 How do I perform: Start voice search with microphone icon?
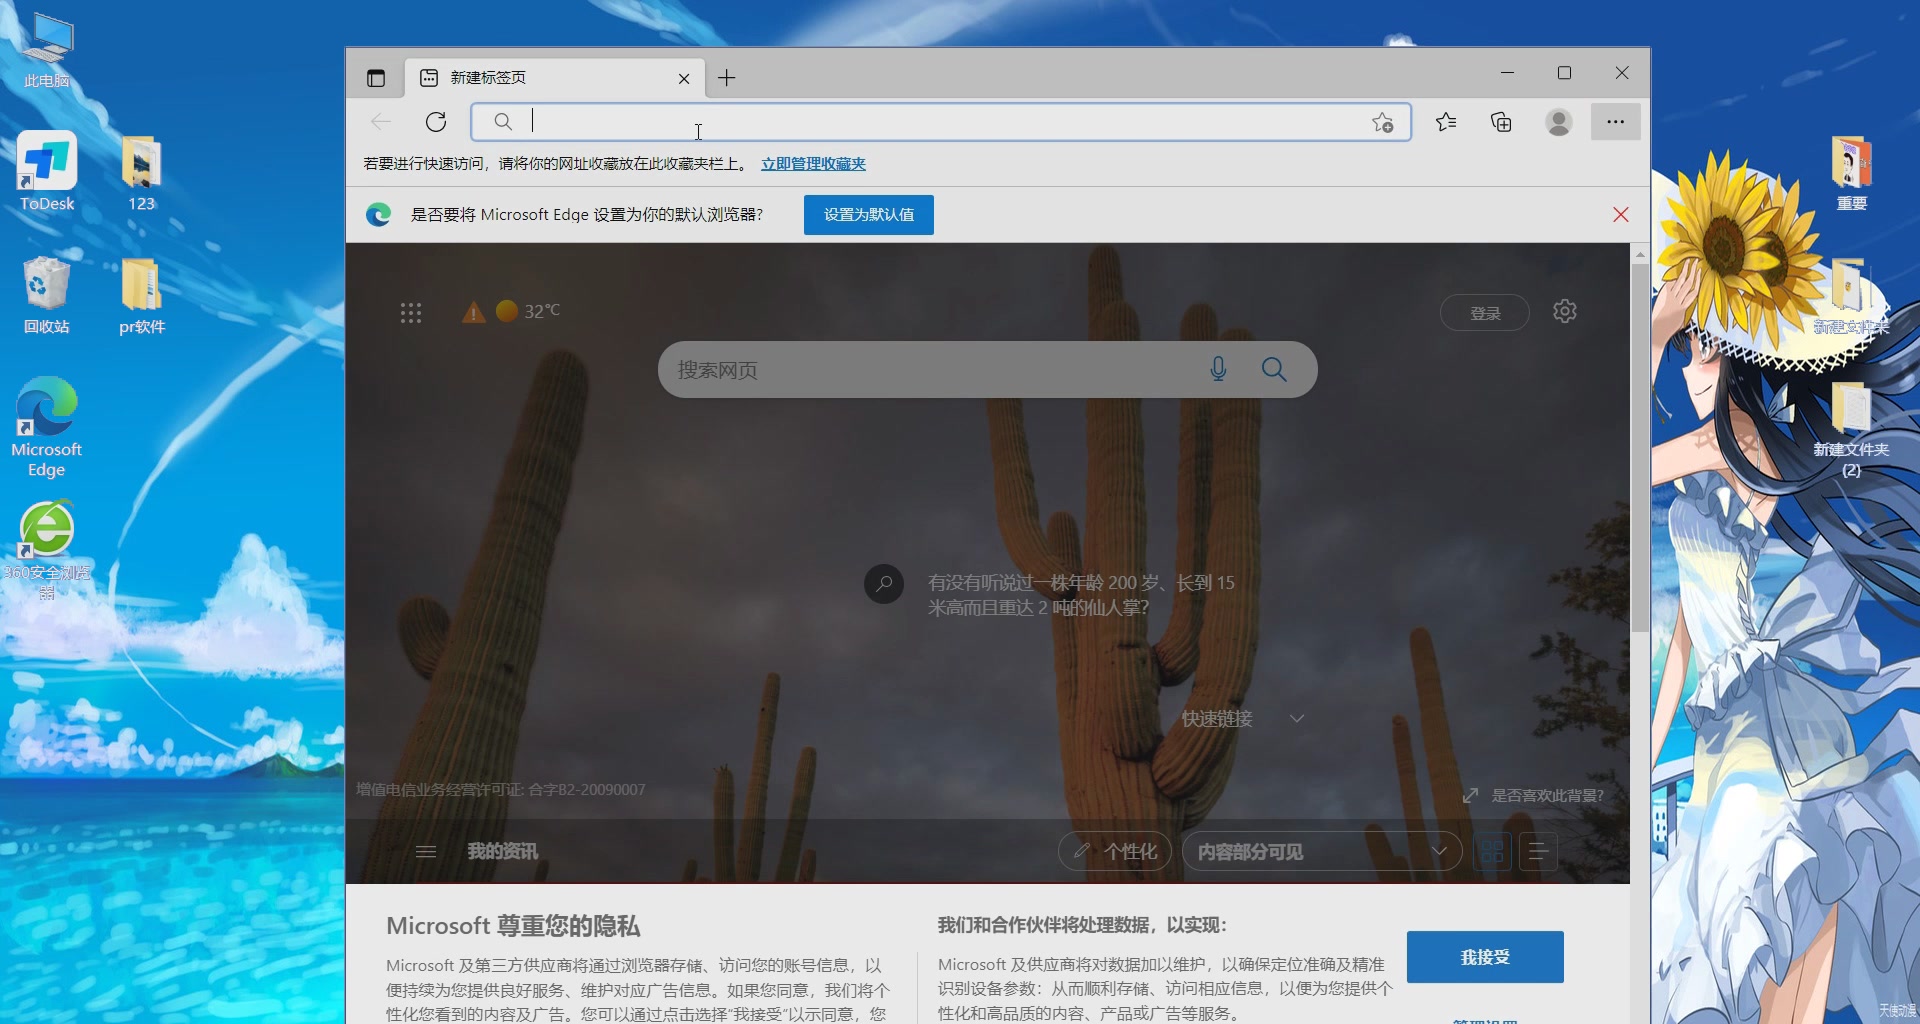[x=1218, y=370]
